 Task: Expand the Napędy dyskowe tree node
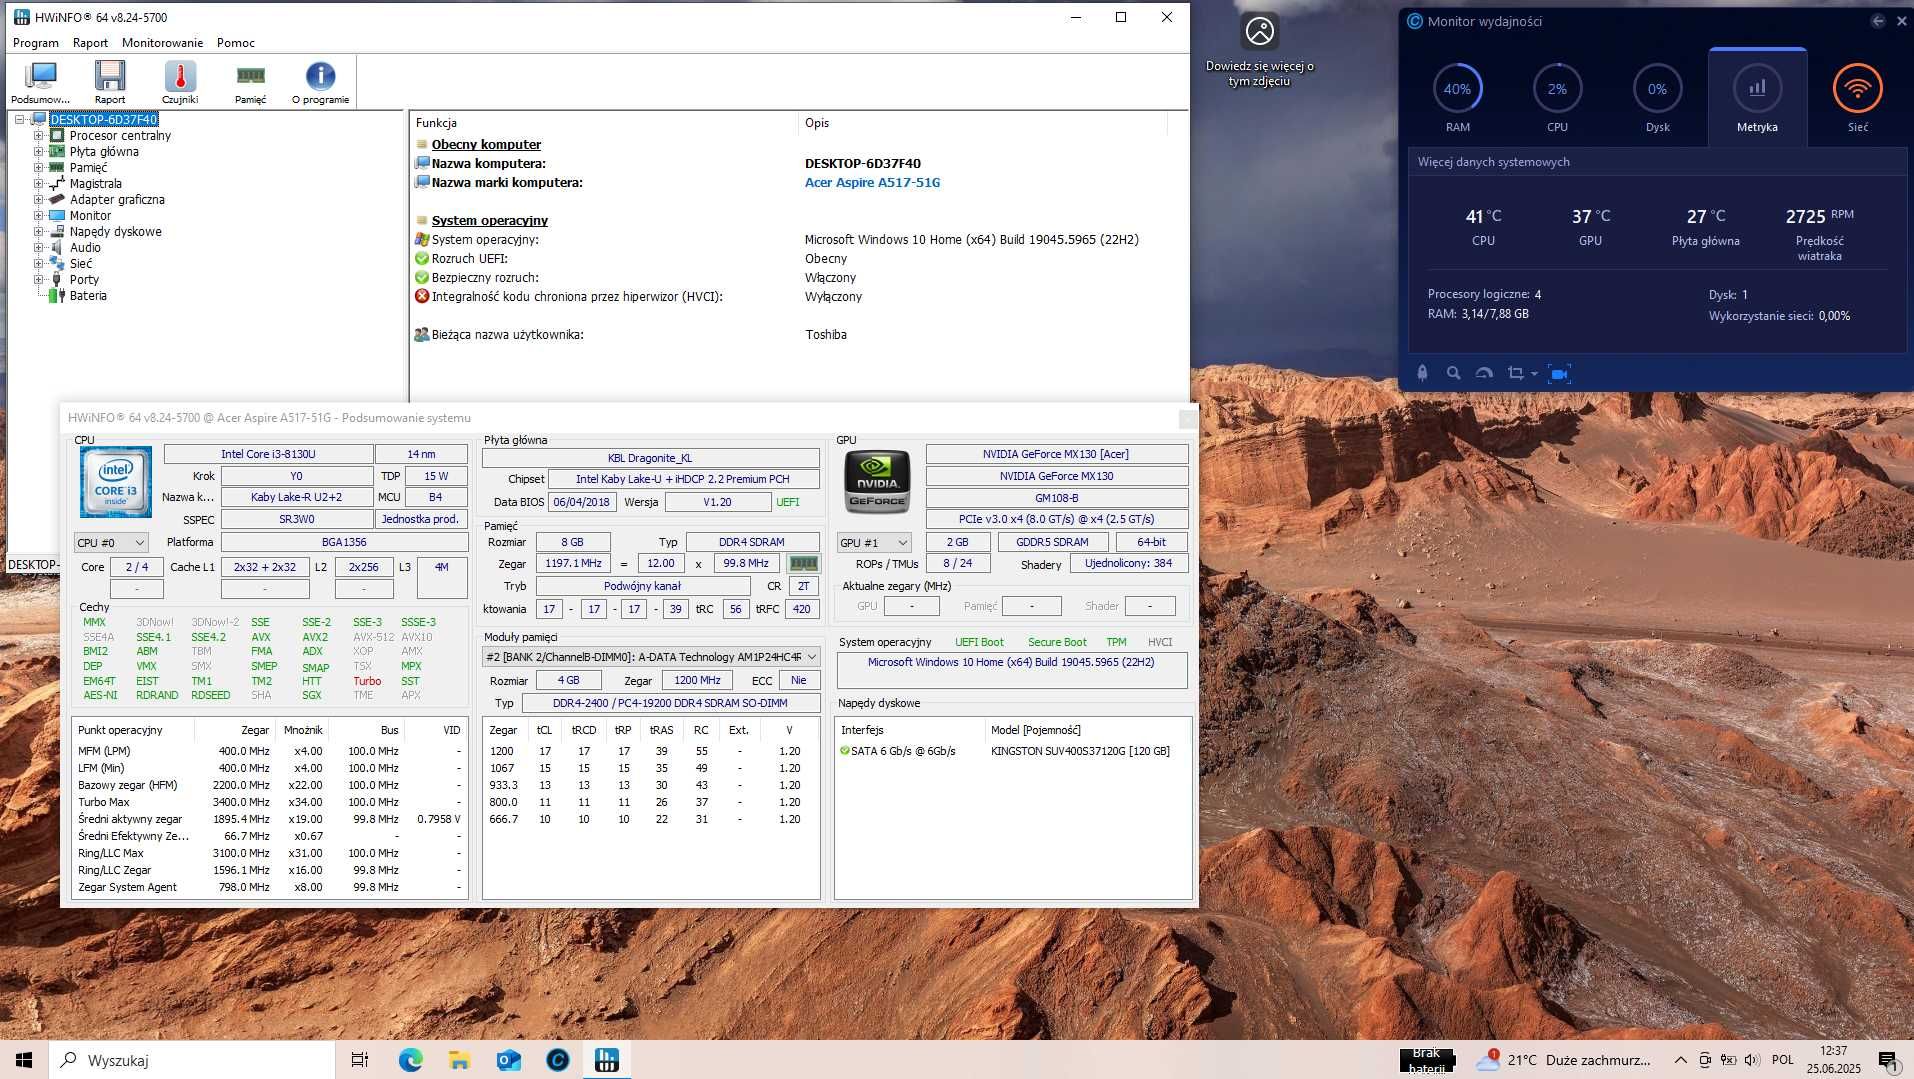point(39,231)
